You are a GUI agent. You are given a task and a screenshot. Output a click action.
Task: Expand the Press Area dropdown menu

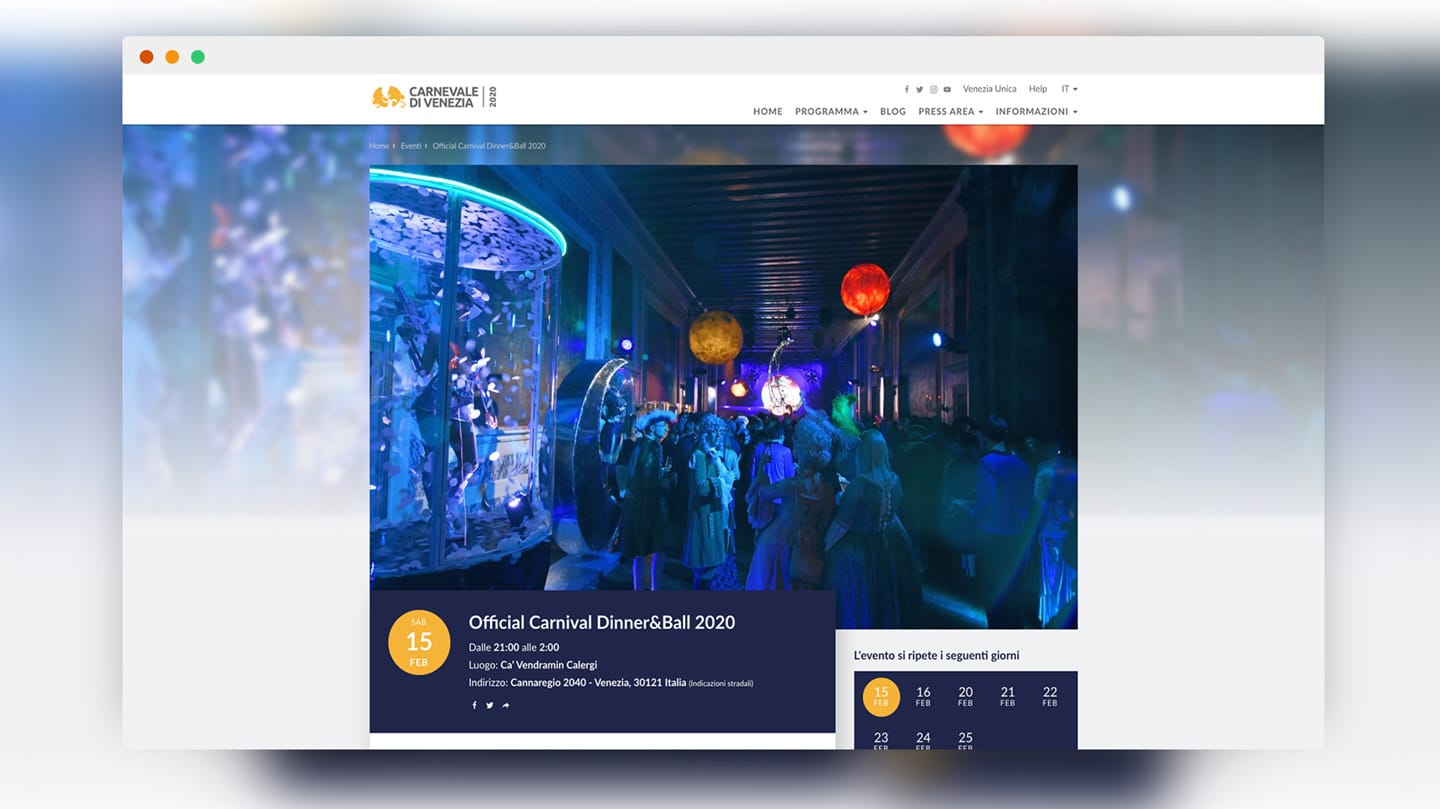950,112
